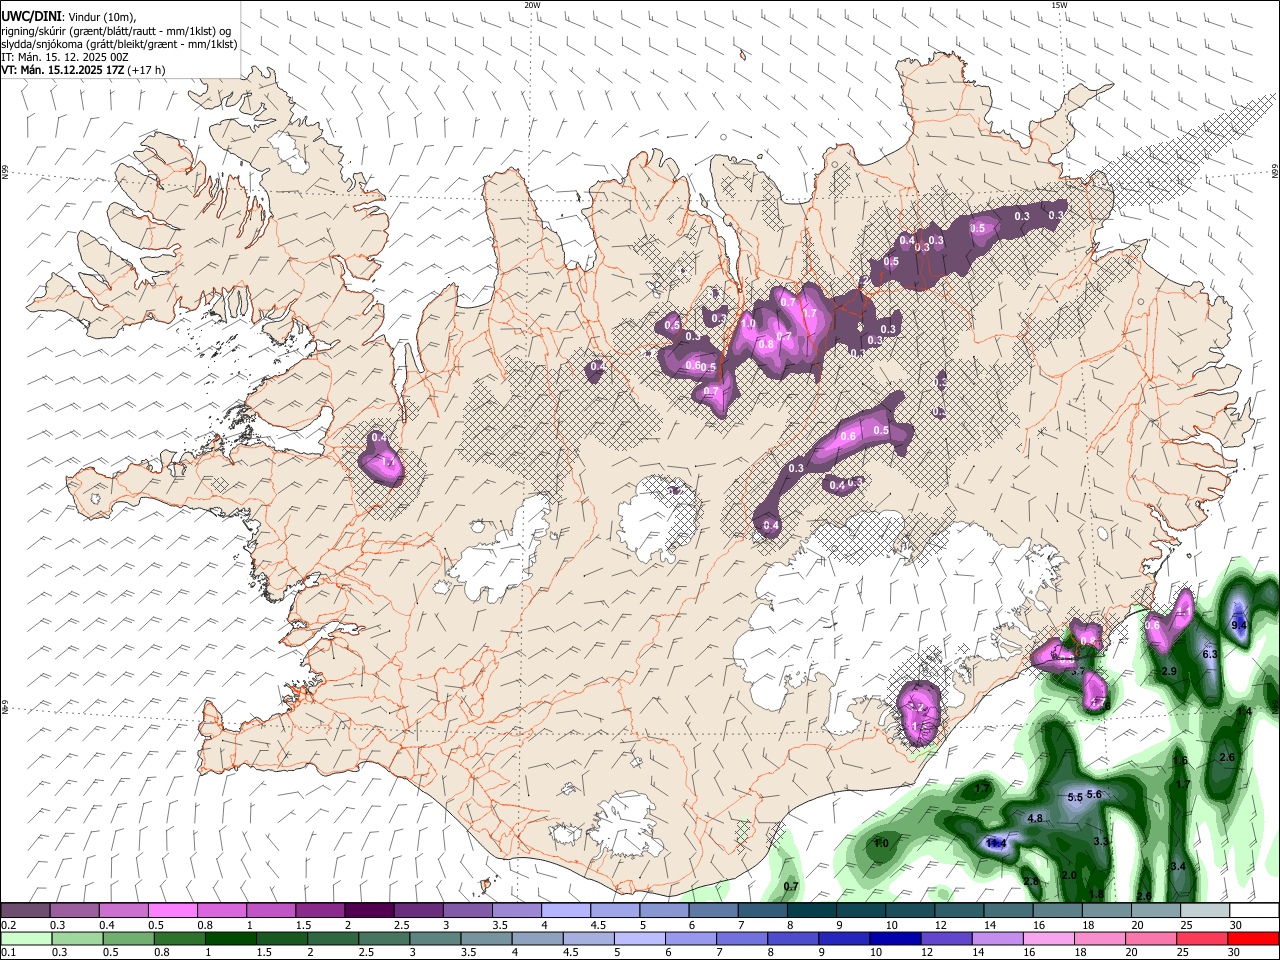Select the dark teal swatch labeled 8 in snow legend

click(x=811, y=911)
